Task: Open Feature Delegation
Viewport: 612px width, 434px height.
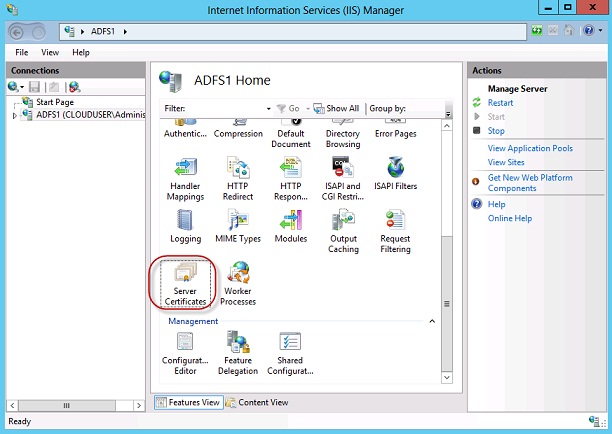Action: pyautogui.click(x=238, y=354)
